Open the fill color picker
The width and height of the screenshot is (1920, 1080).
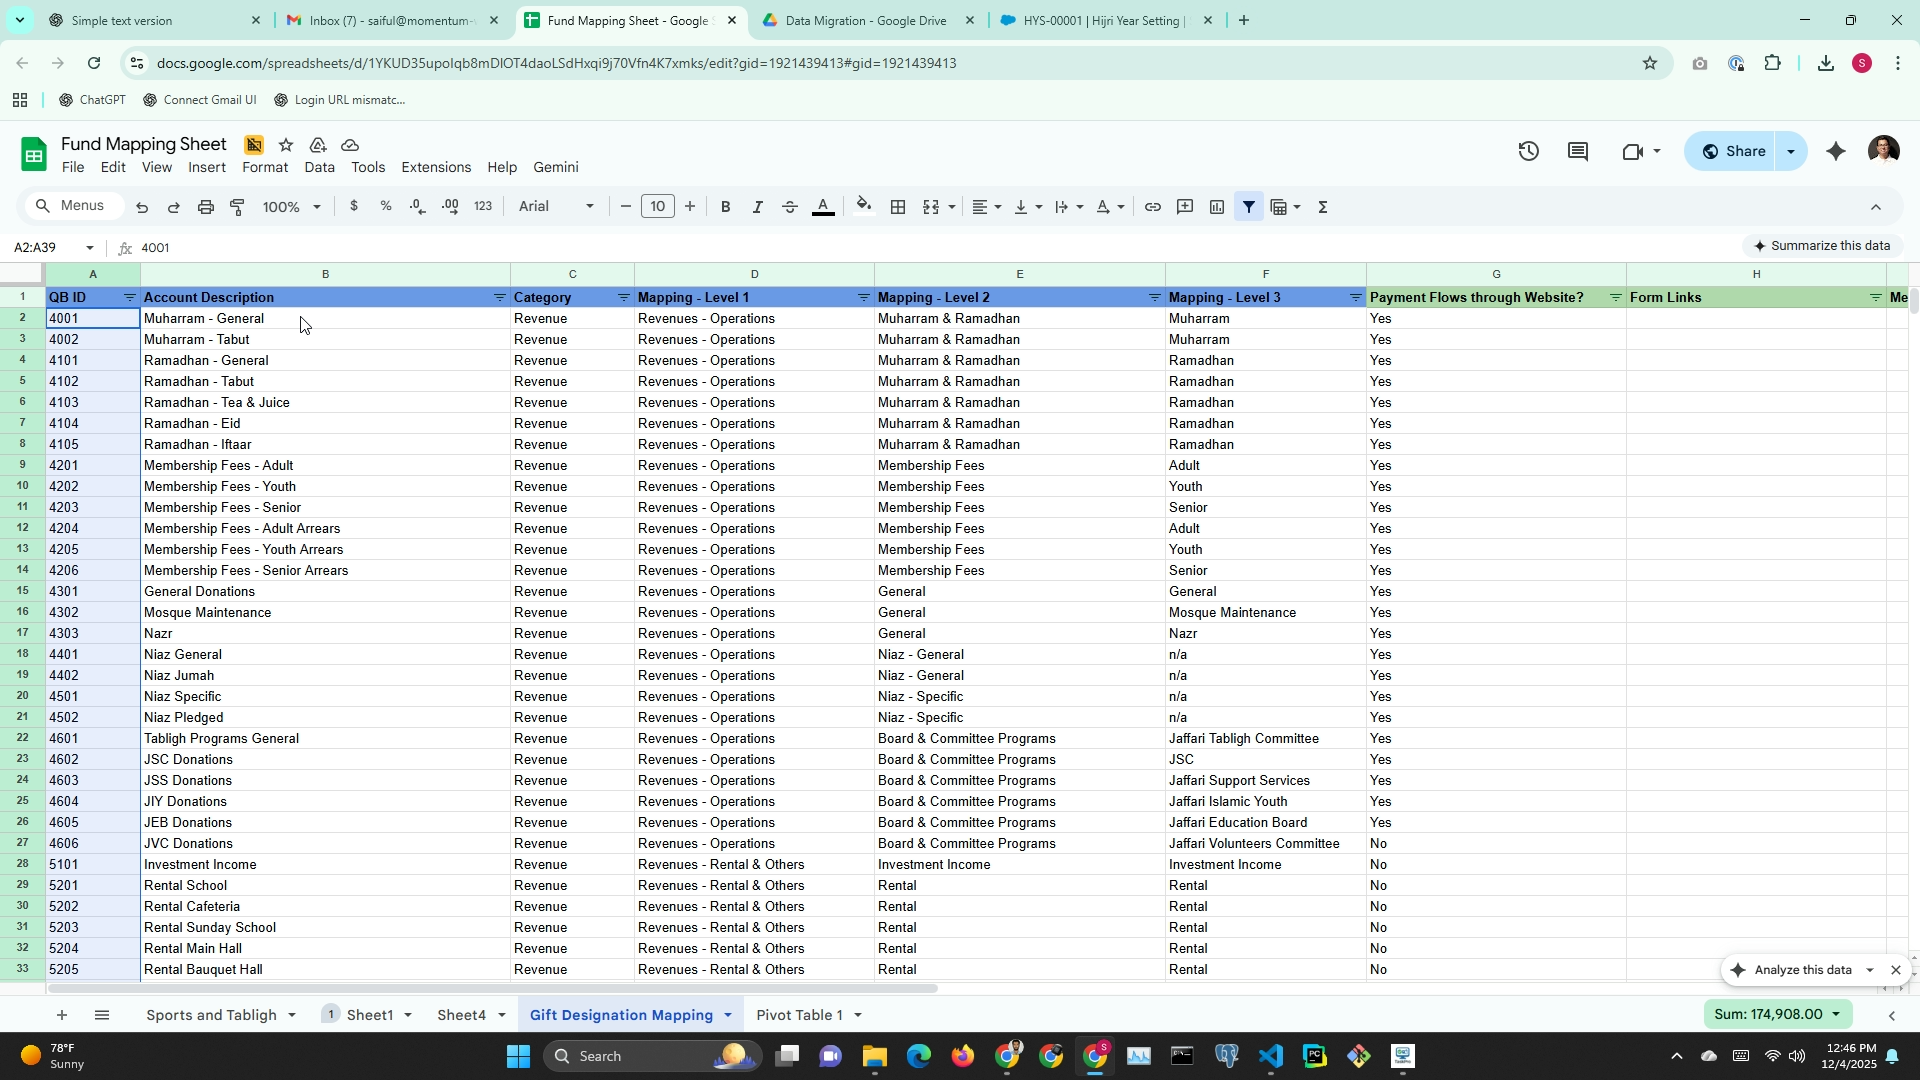click(864, 207)
